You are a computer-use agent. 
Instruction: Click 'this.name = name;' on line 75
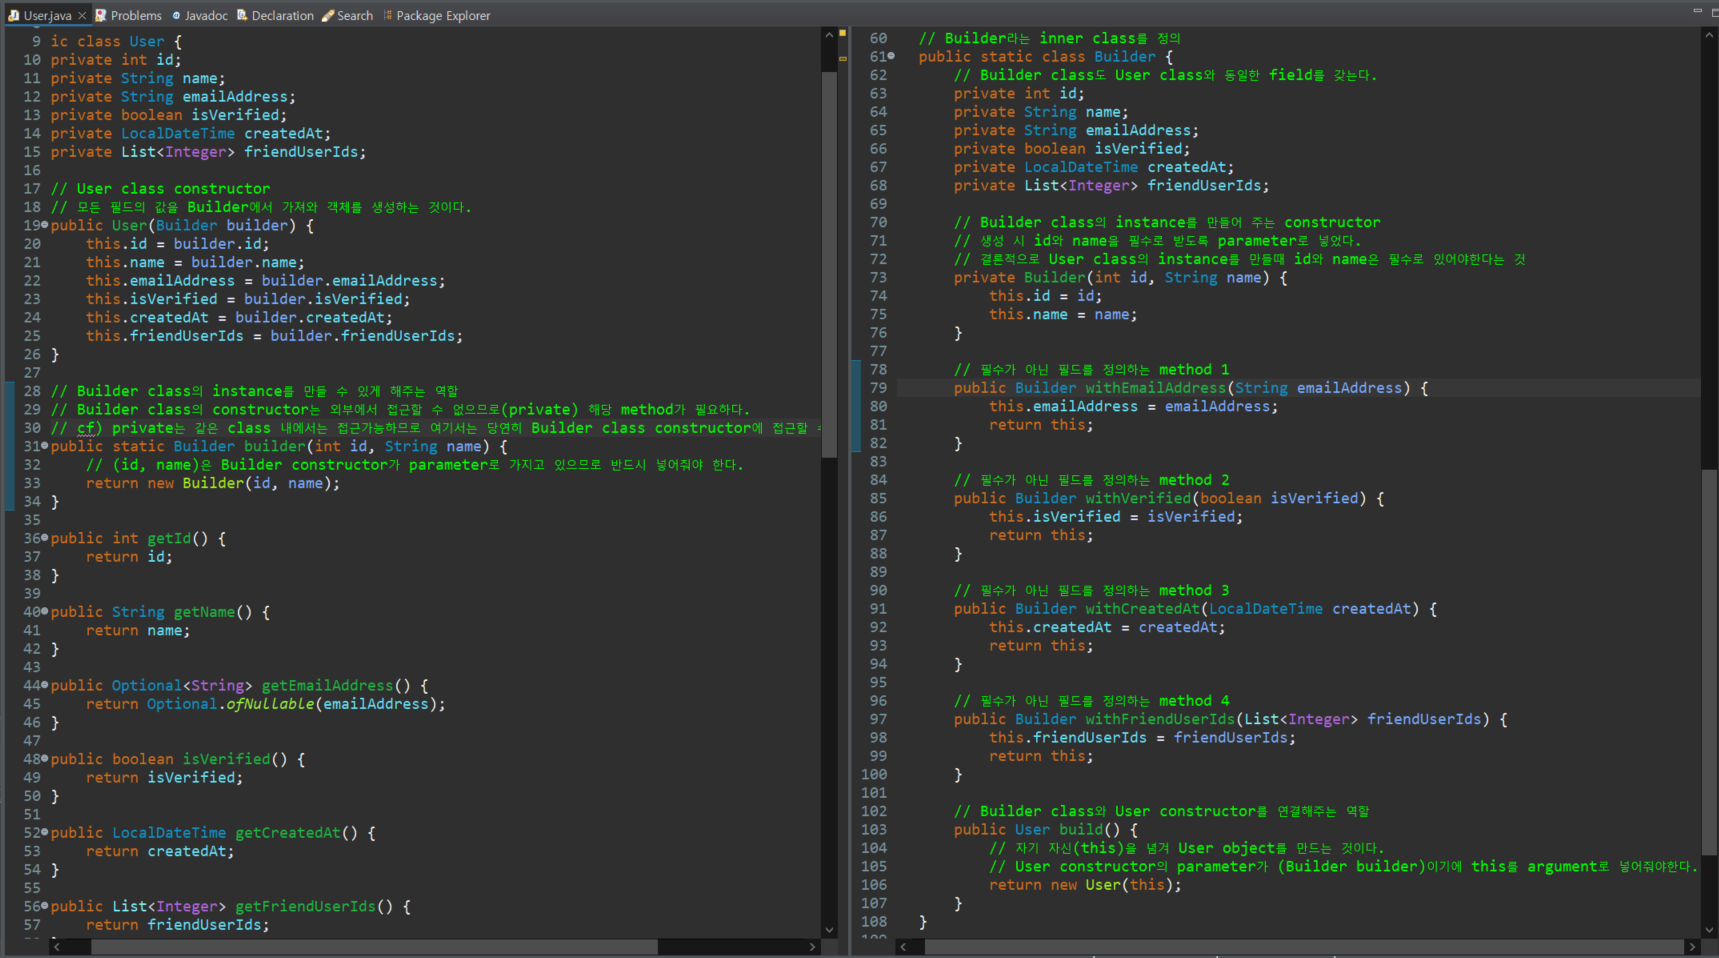[1063, 314]
